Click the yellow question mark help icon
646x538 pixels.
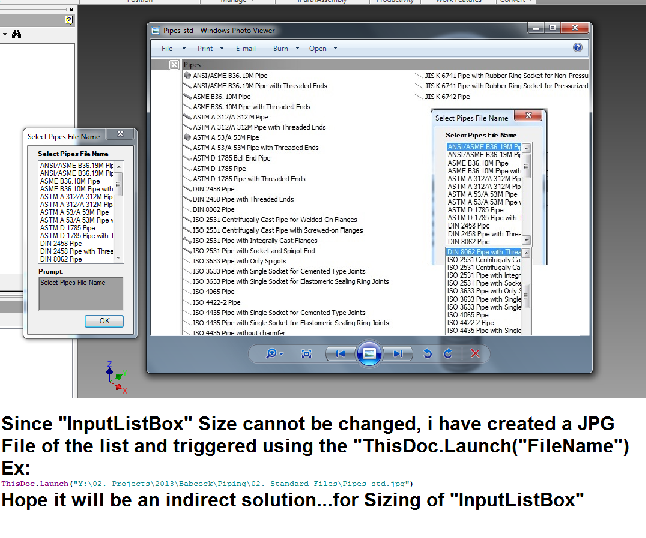tap(69, 20)
